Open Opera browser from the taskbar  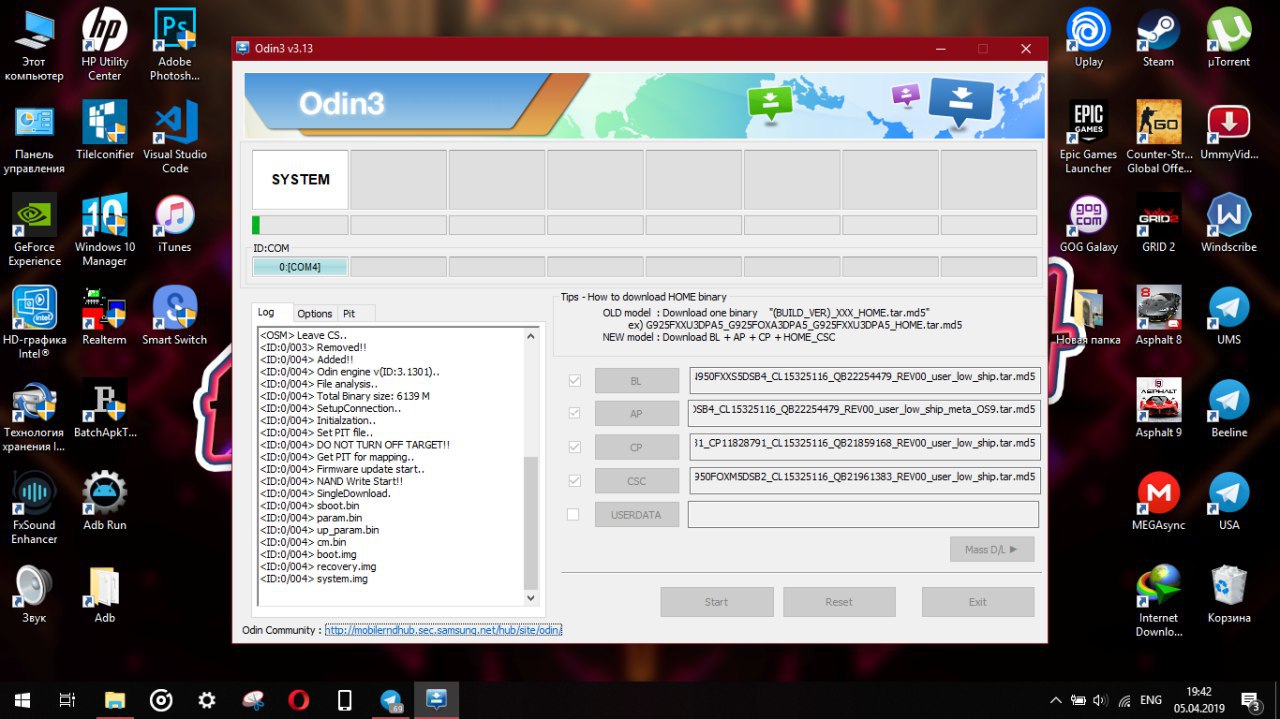[298, 700]
